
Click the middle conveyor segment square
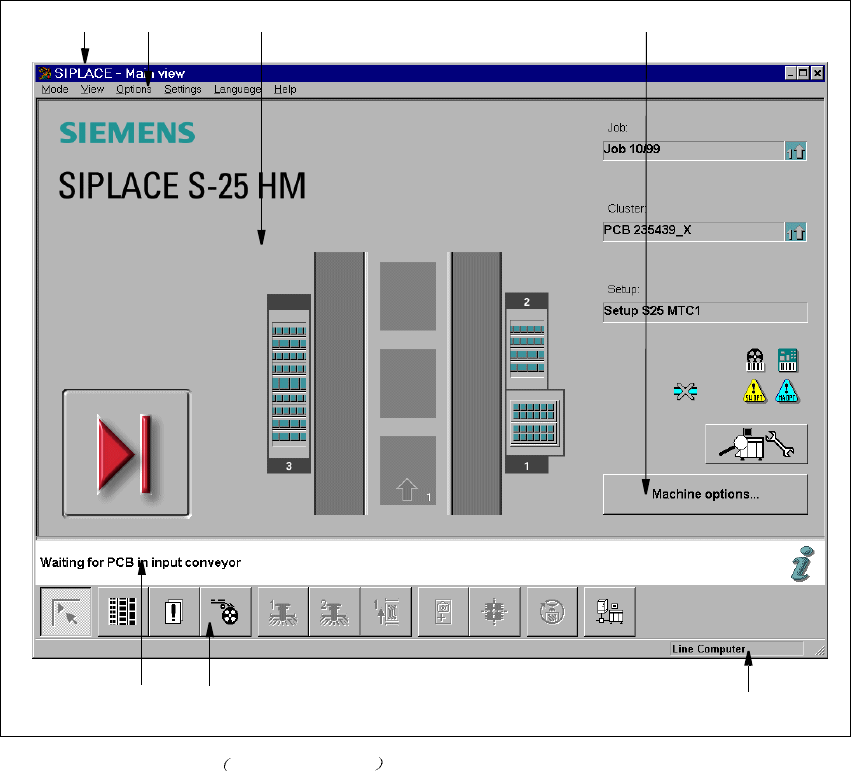point(408,384)
